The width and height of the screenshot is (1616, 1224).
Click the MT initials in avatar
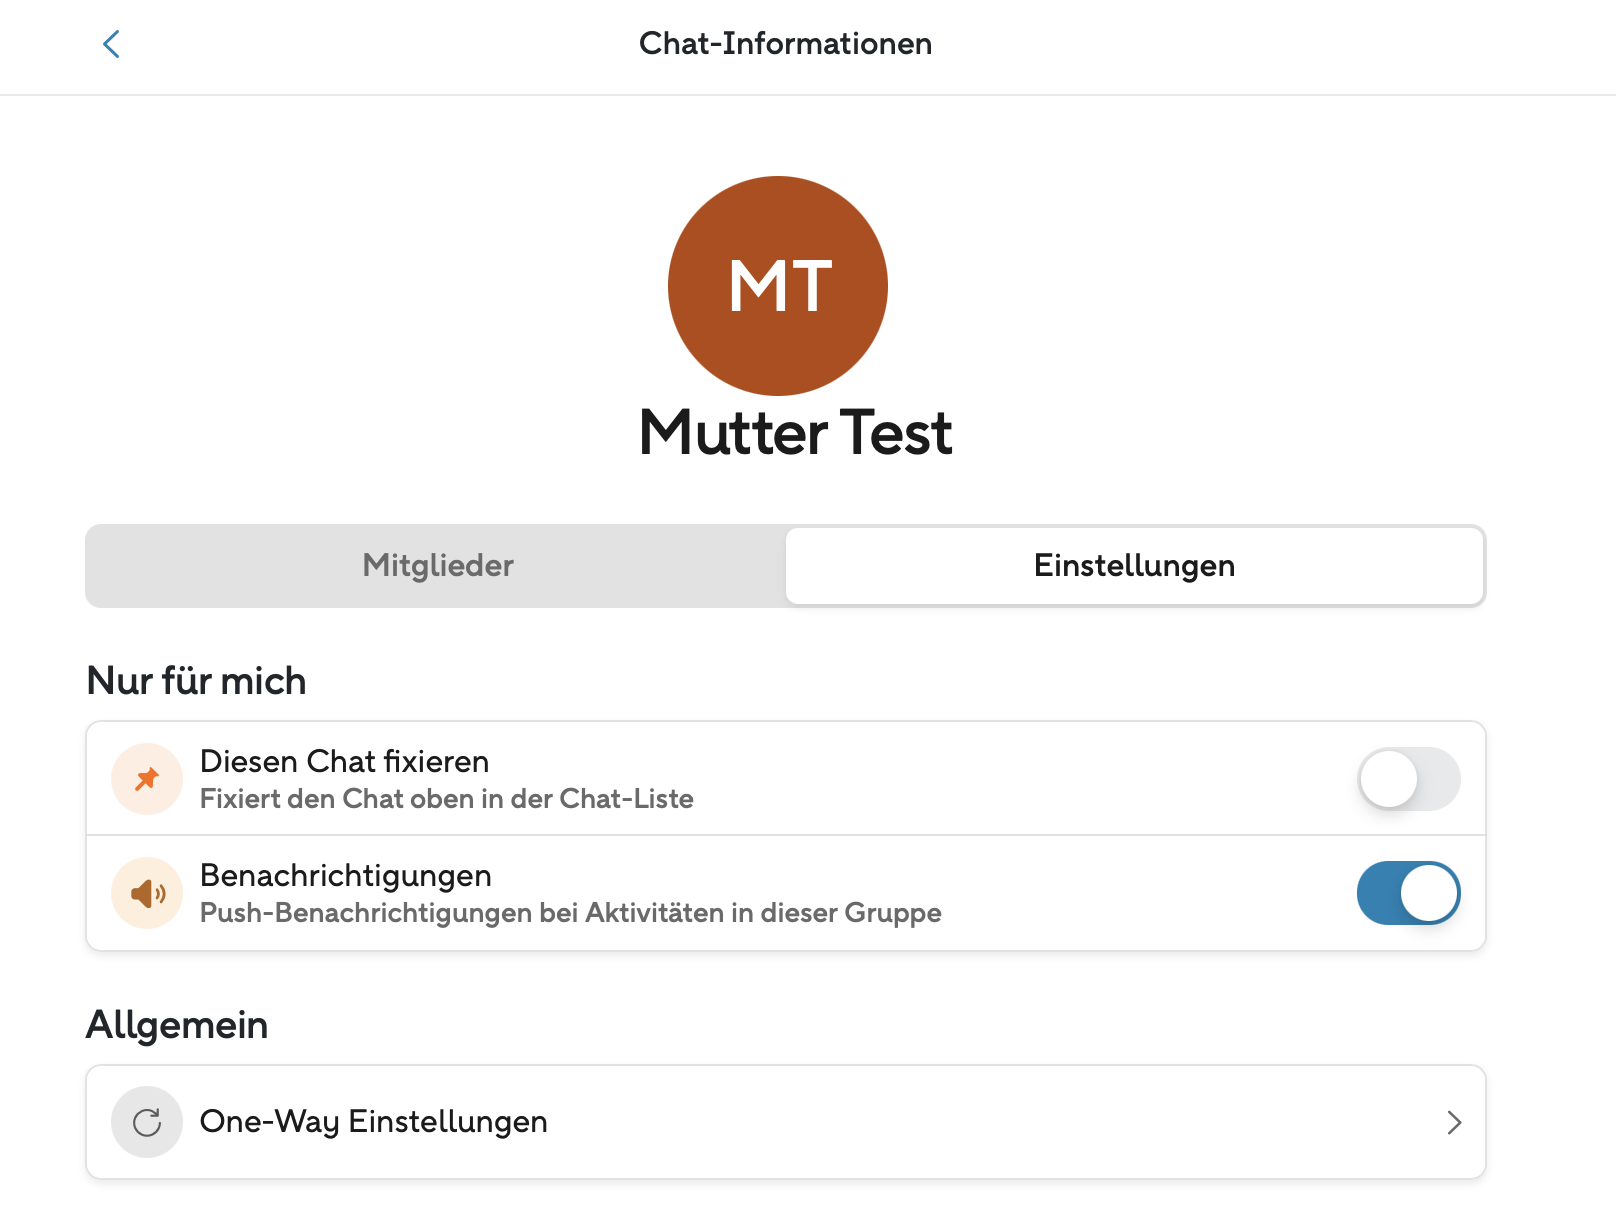(779, 287)
